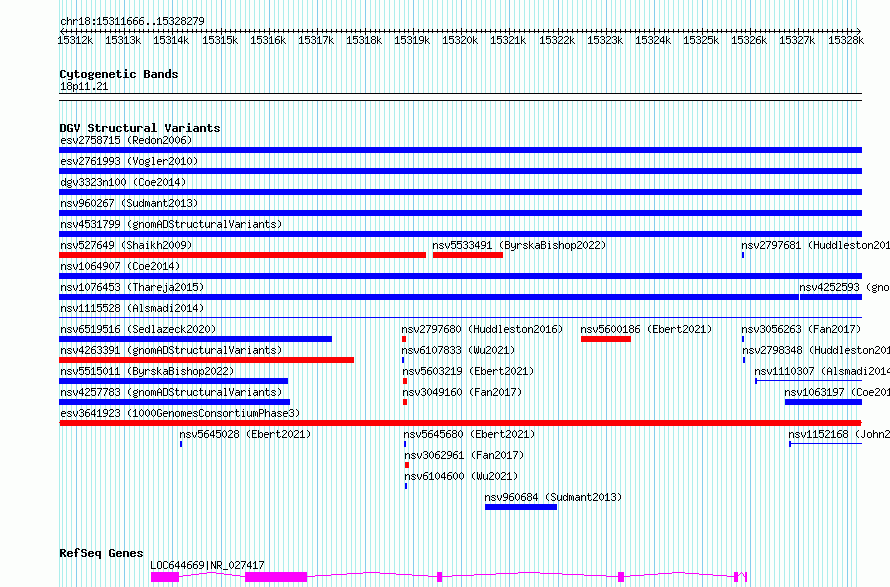This screenshot has height=587, width=890.
Task: Select nsv3049160 (Fan2017) label
Action: (x=462, y=392)
